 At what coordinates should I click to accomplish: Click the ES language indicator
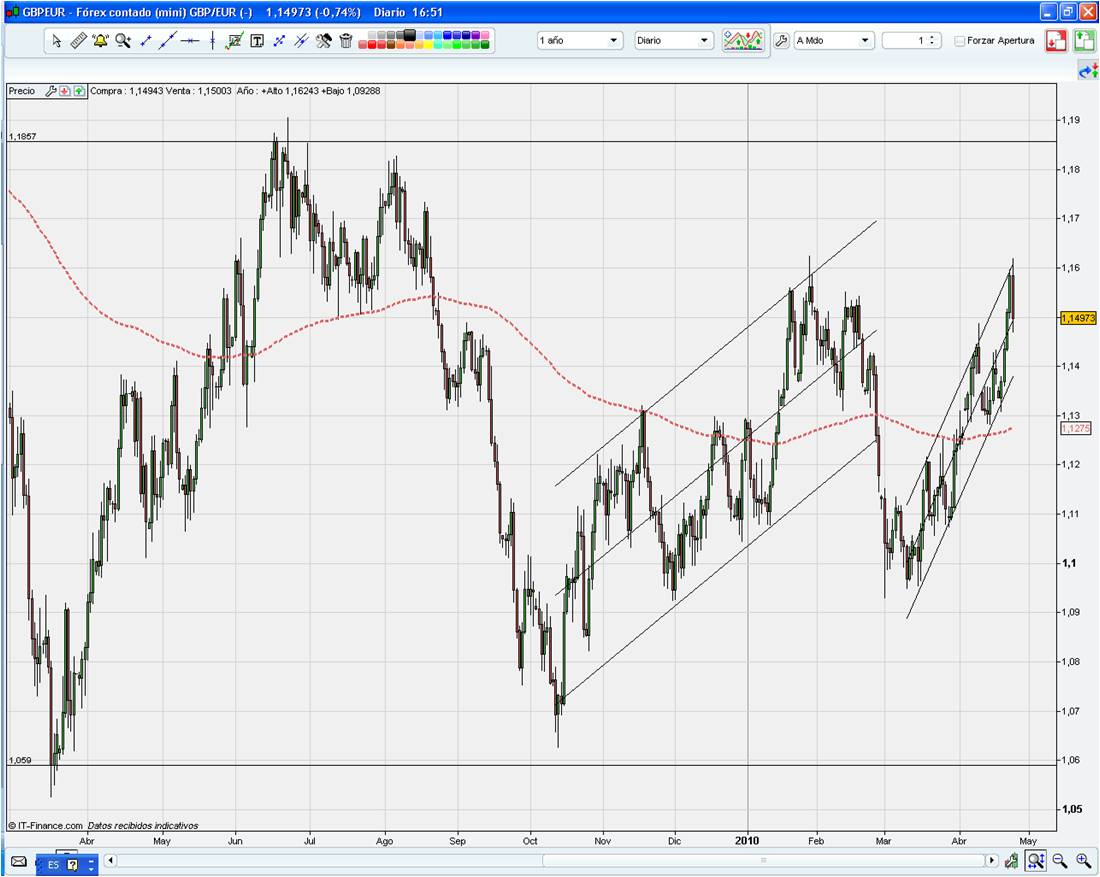pos(53,864)
